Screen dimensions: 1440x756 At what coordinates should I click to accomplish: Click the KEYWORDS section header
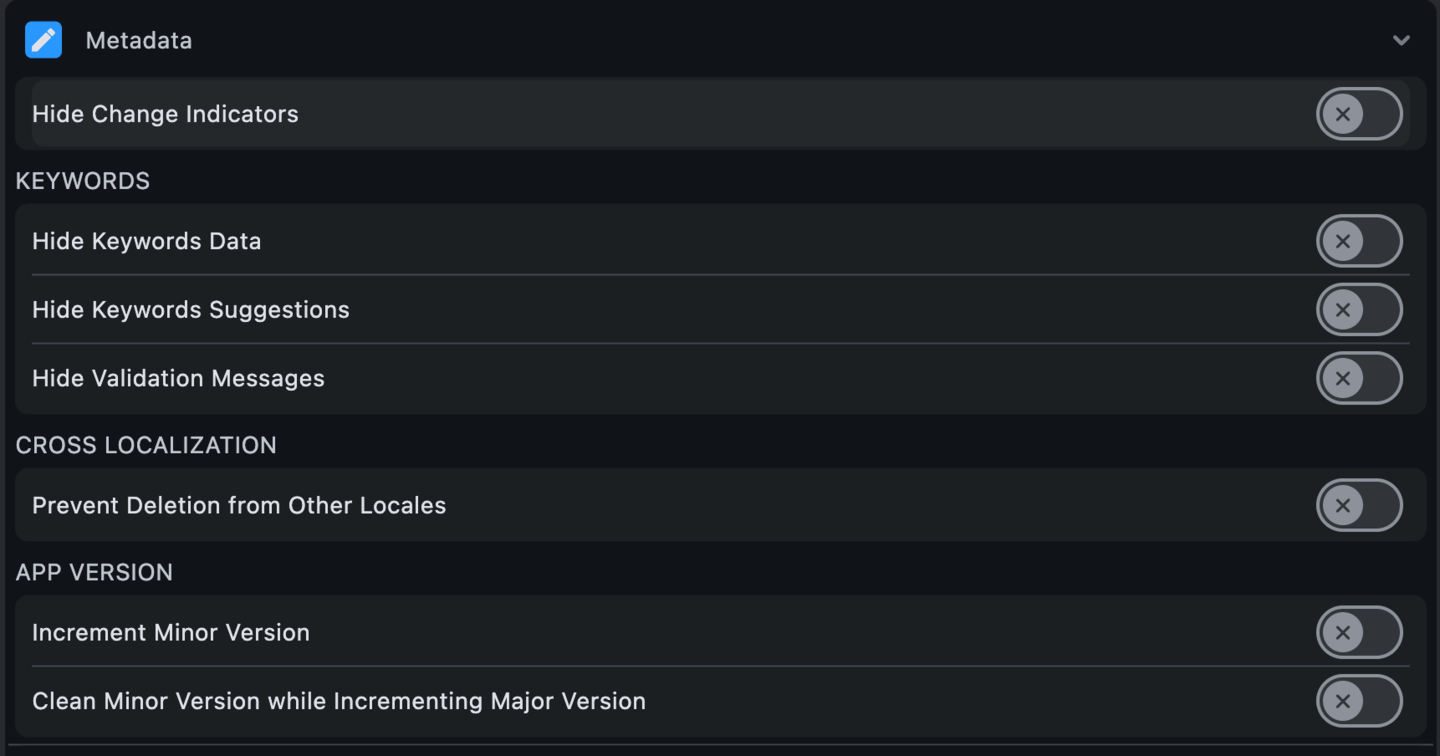82,180
